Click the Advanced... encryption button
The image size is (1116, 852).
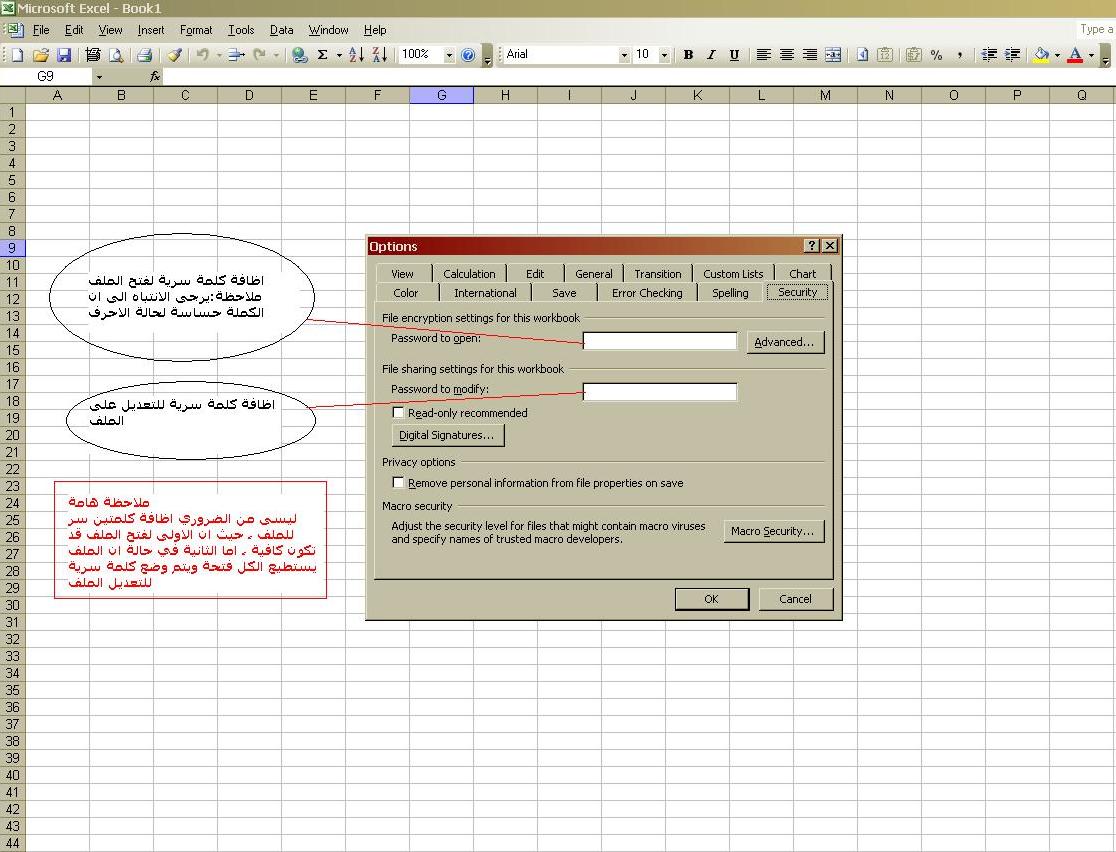(x=784, y=342)
